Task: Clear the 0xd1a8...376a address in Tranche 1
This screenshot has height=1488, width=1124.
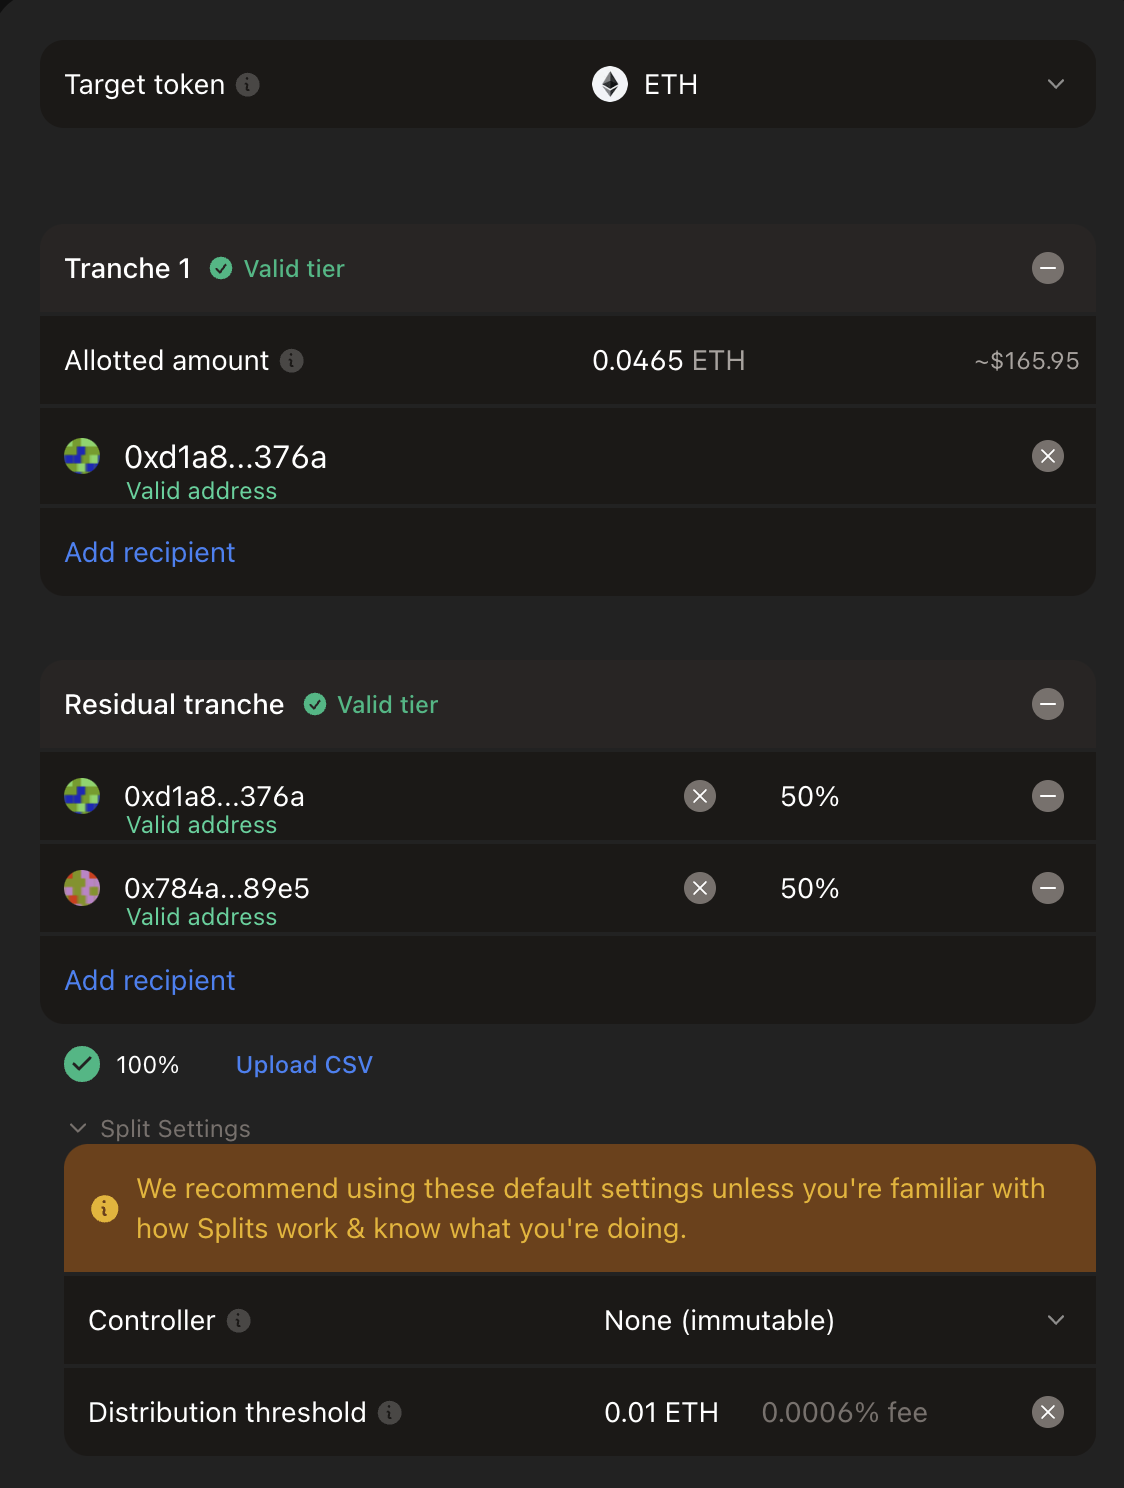Action: click(x=1047, y=457)
